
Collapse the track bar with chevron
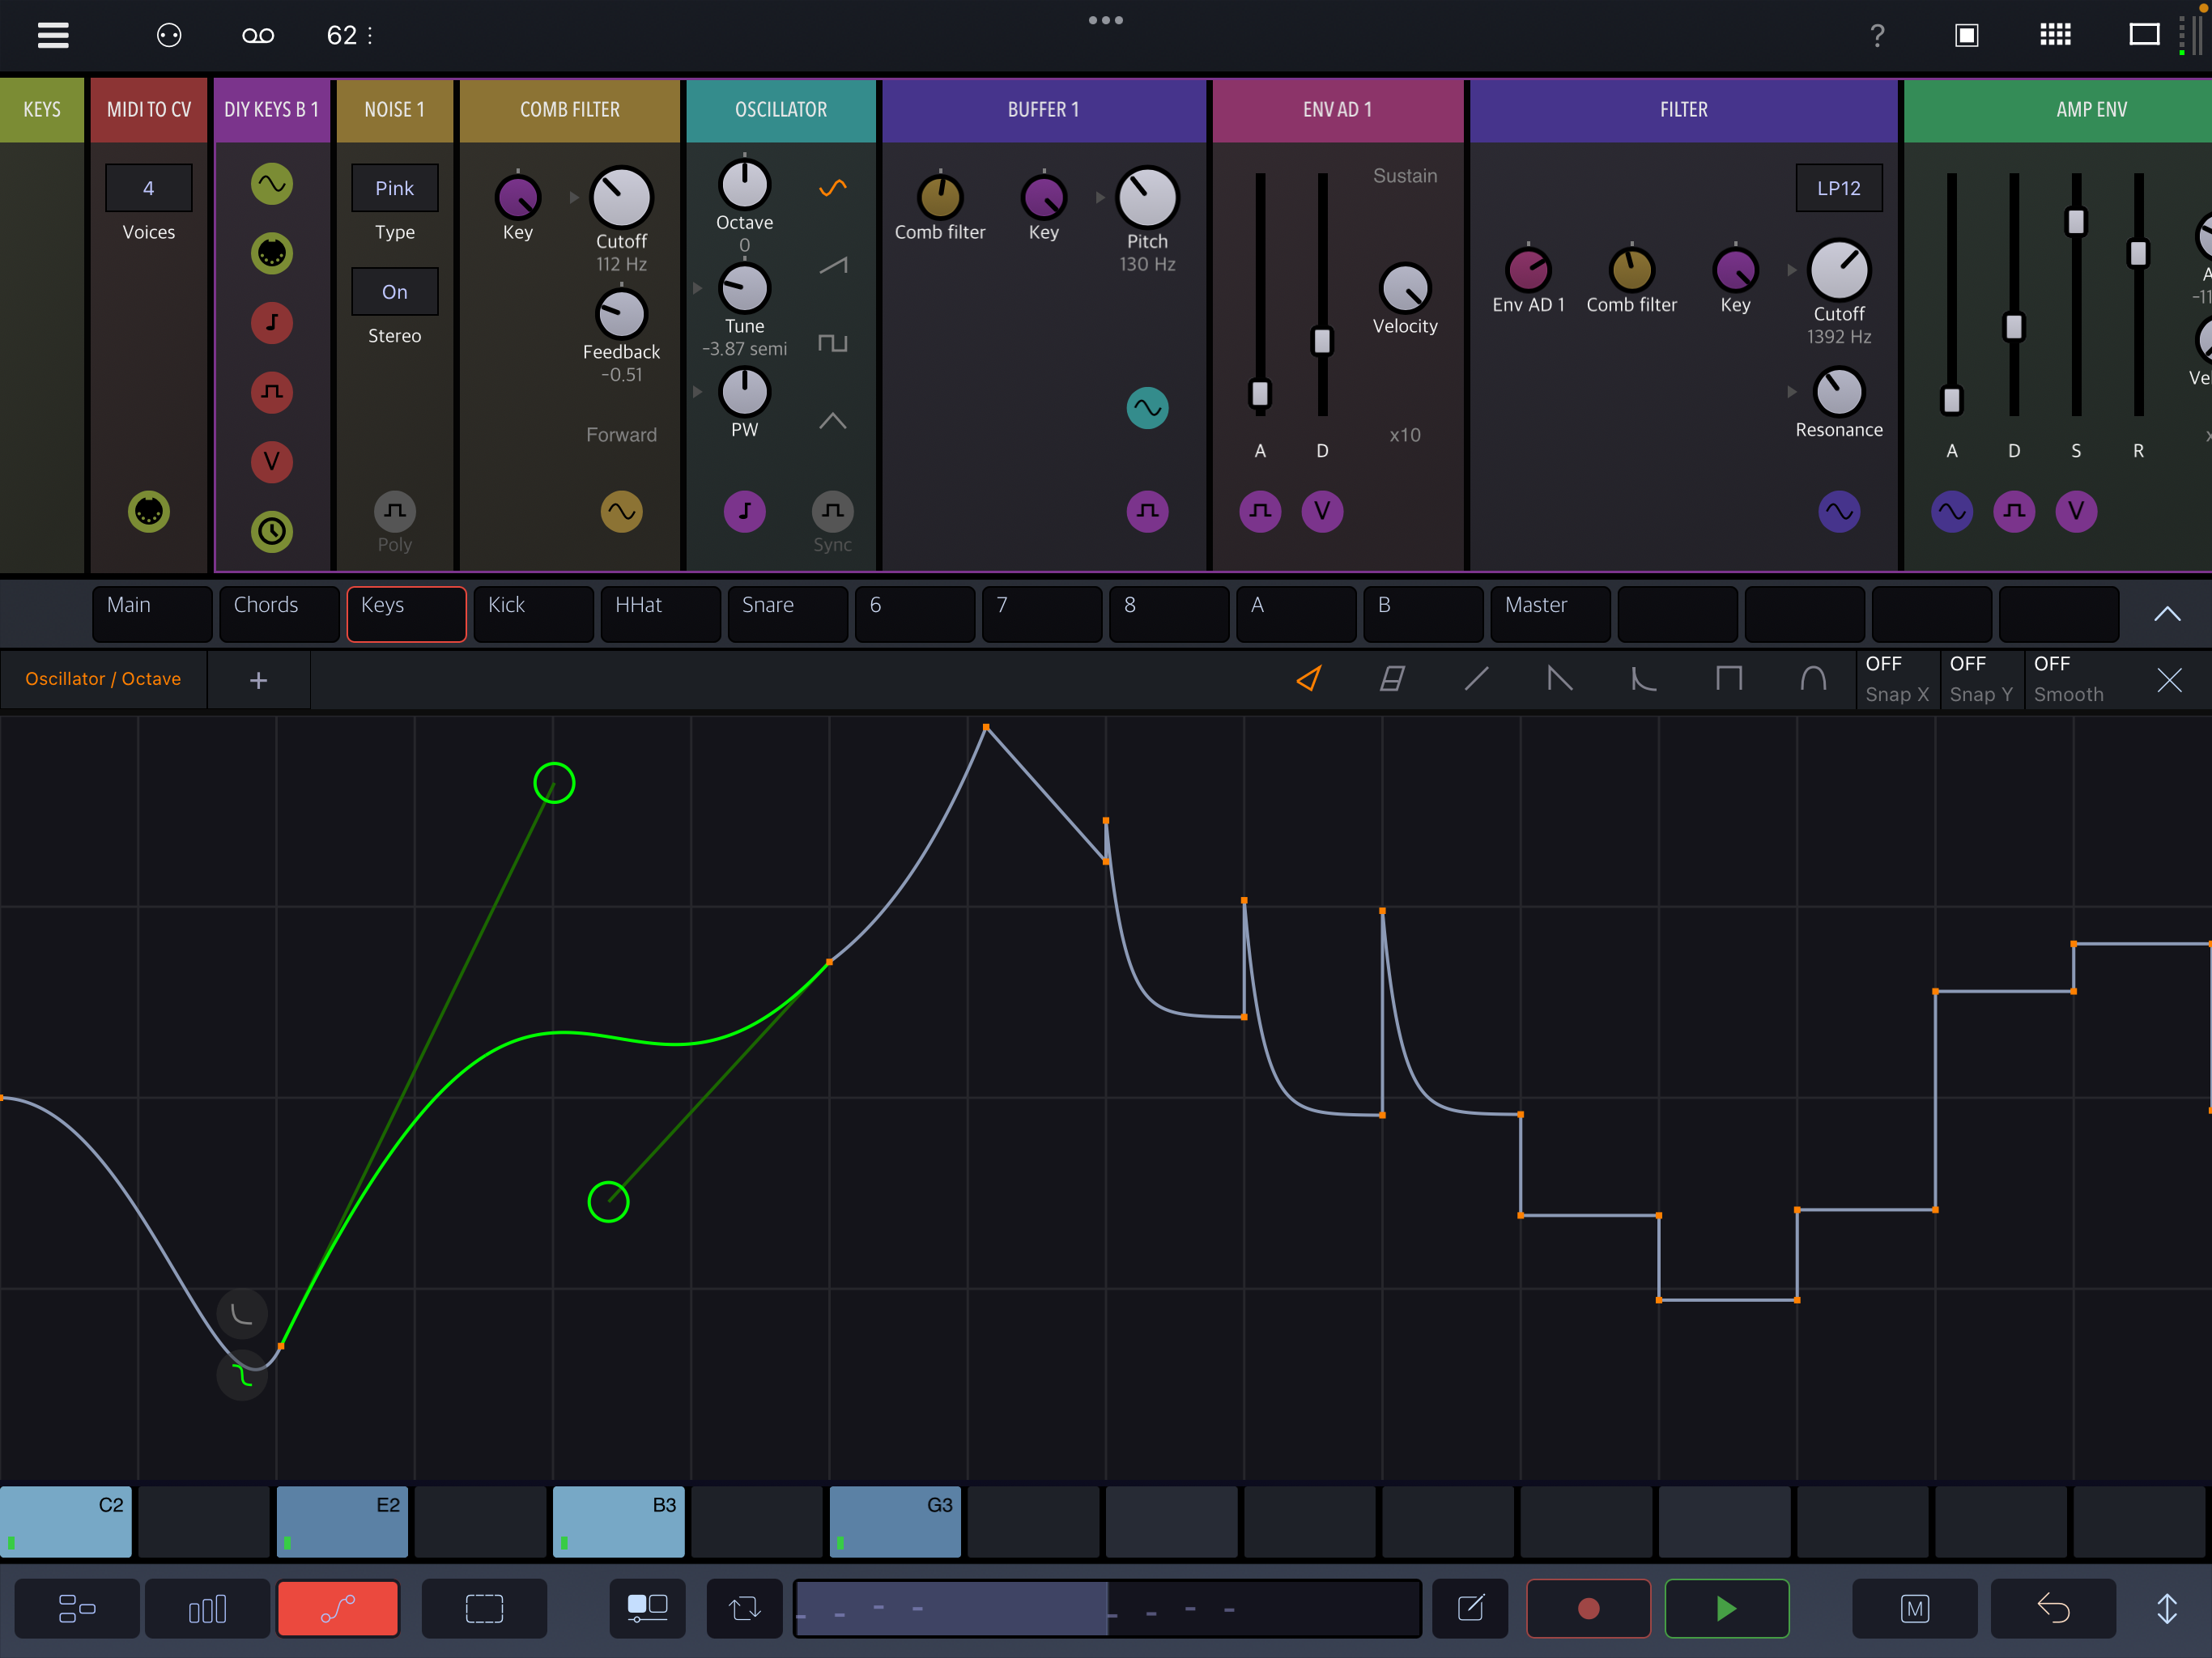[2166, 614]
